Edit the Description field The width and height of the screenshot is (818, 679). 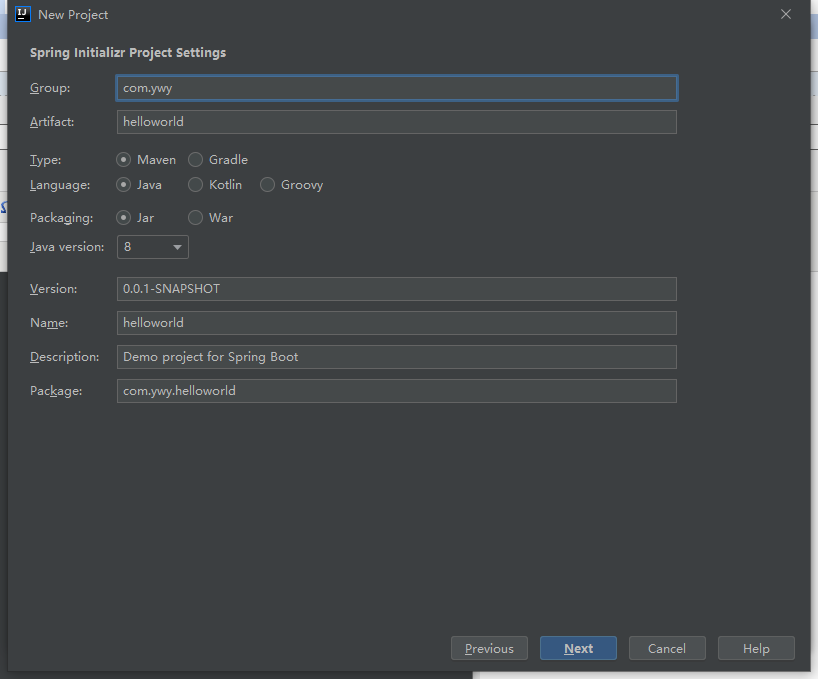point(396,357)
